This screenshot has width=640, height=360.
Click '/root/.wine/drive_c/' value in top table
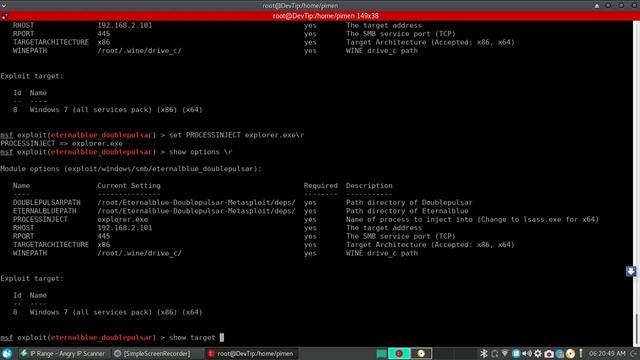[x=139, y=51]
